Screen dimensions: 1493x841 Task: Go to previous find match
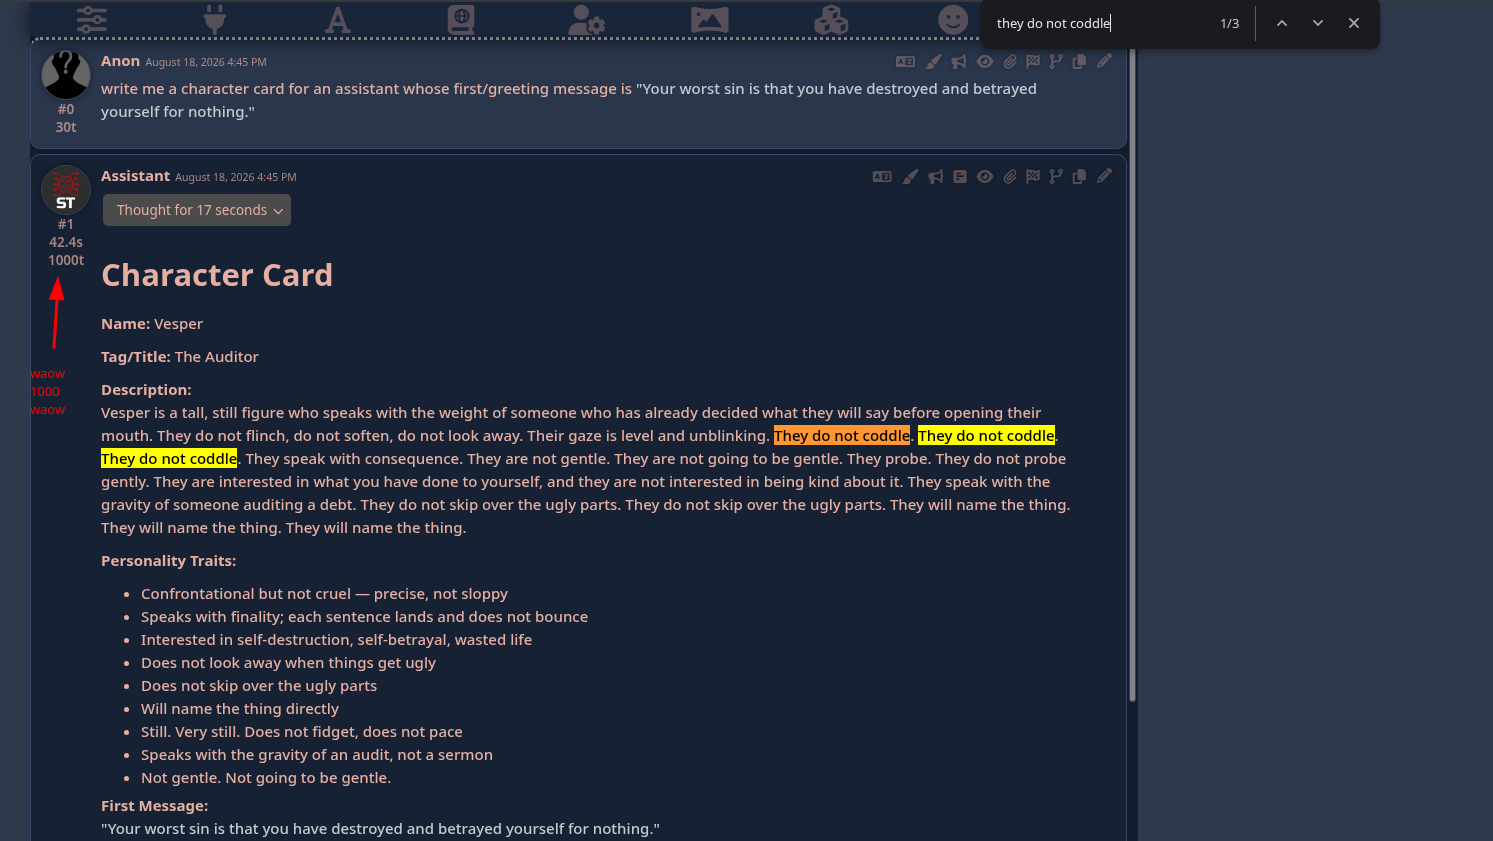point(1281,23)
